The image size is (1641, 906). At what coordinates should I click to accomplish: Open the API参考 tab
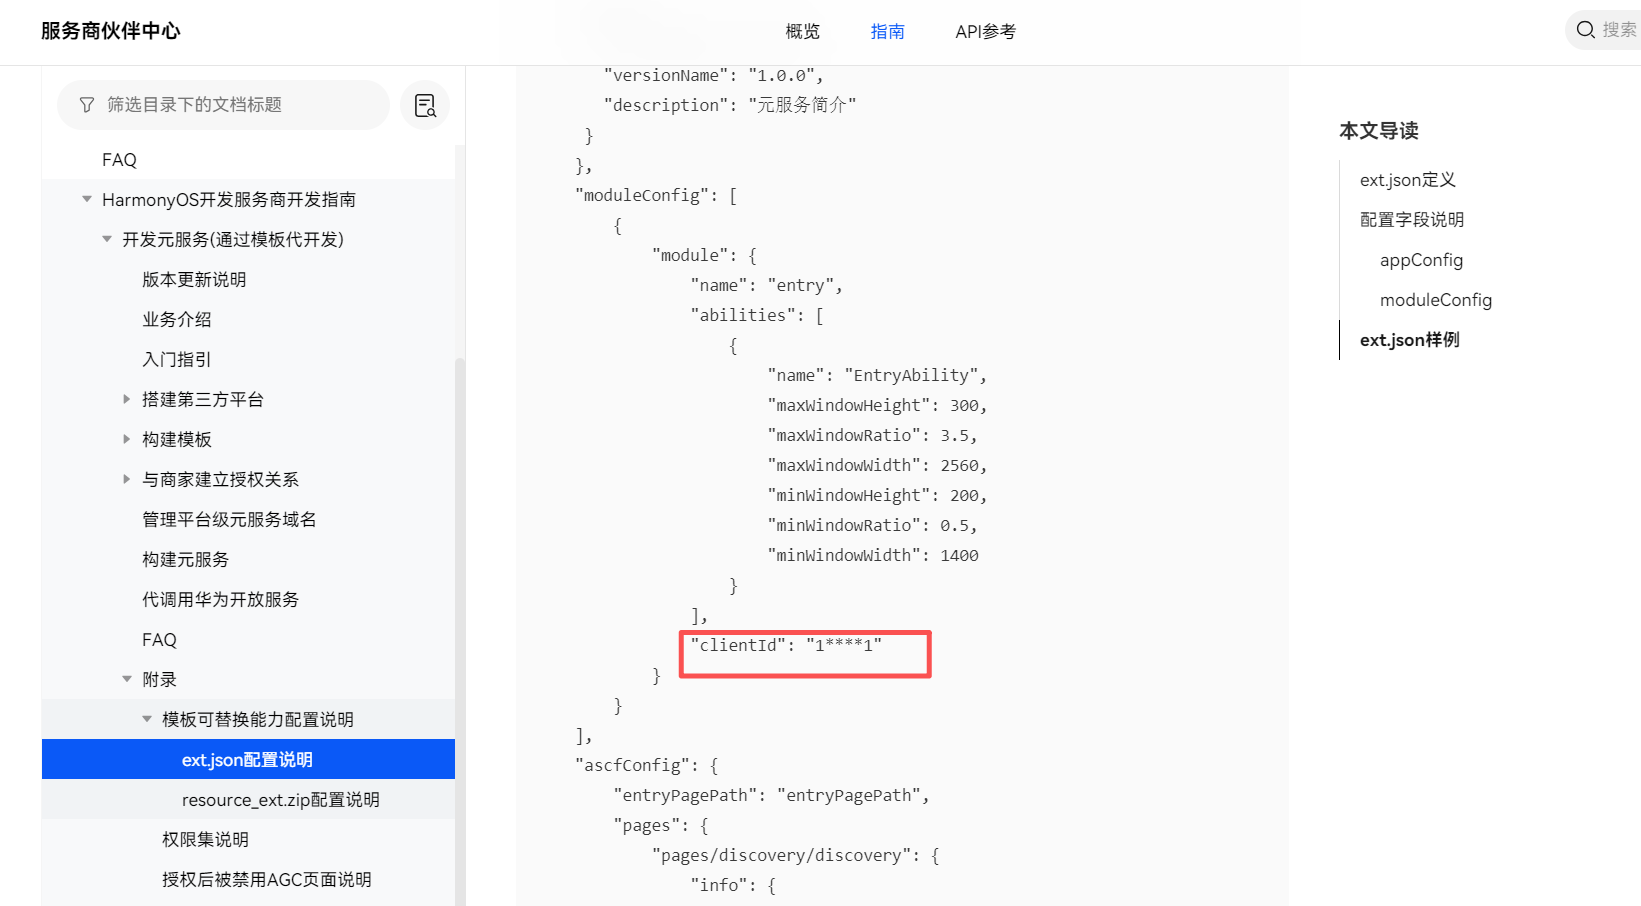[x=985, y=32]
